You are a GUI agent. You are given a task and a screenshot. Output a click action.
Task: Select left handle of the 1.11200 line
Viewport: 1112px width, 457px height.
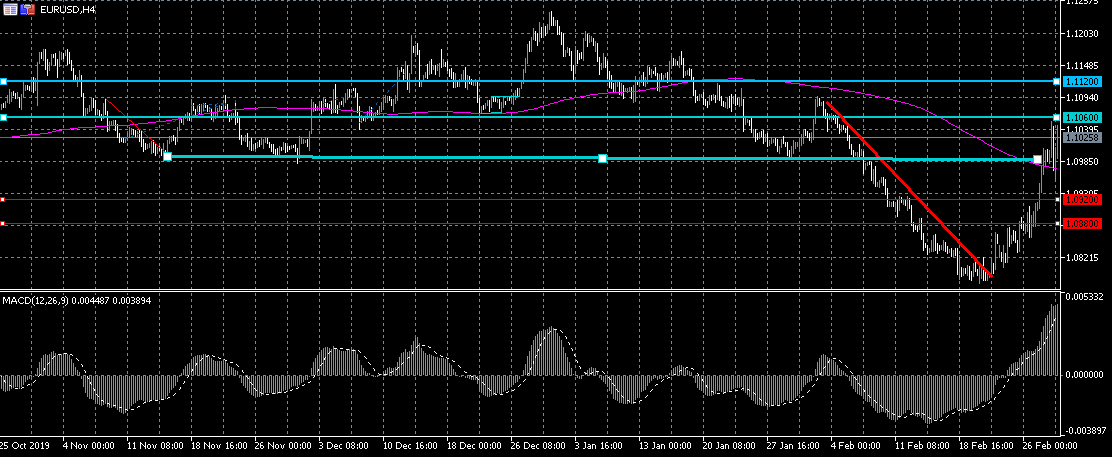pyautogui.click(x=3, y=82)
